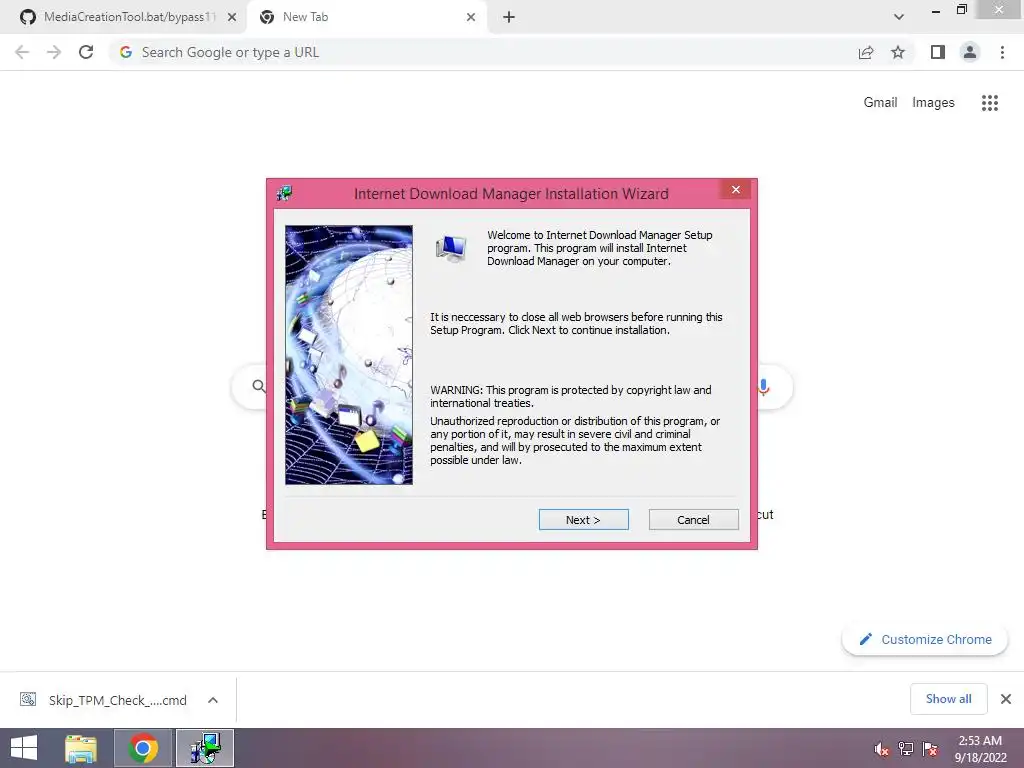Select the New Tab browser tab

coord(364,17)
